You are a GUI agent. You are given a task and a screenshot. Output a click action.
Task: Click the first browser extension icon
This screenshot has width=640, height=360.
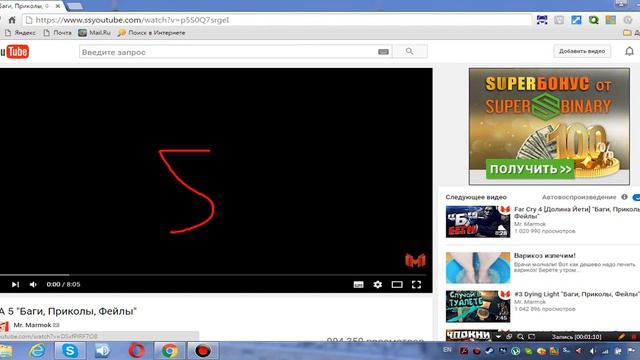click(542, 20)
